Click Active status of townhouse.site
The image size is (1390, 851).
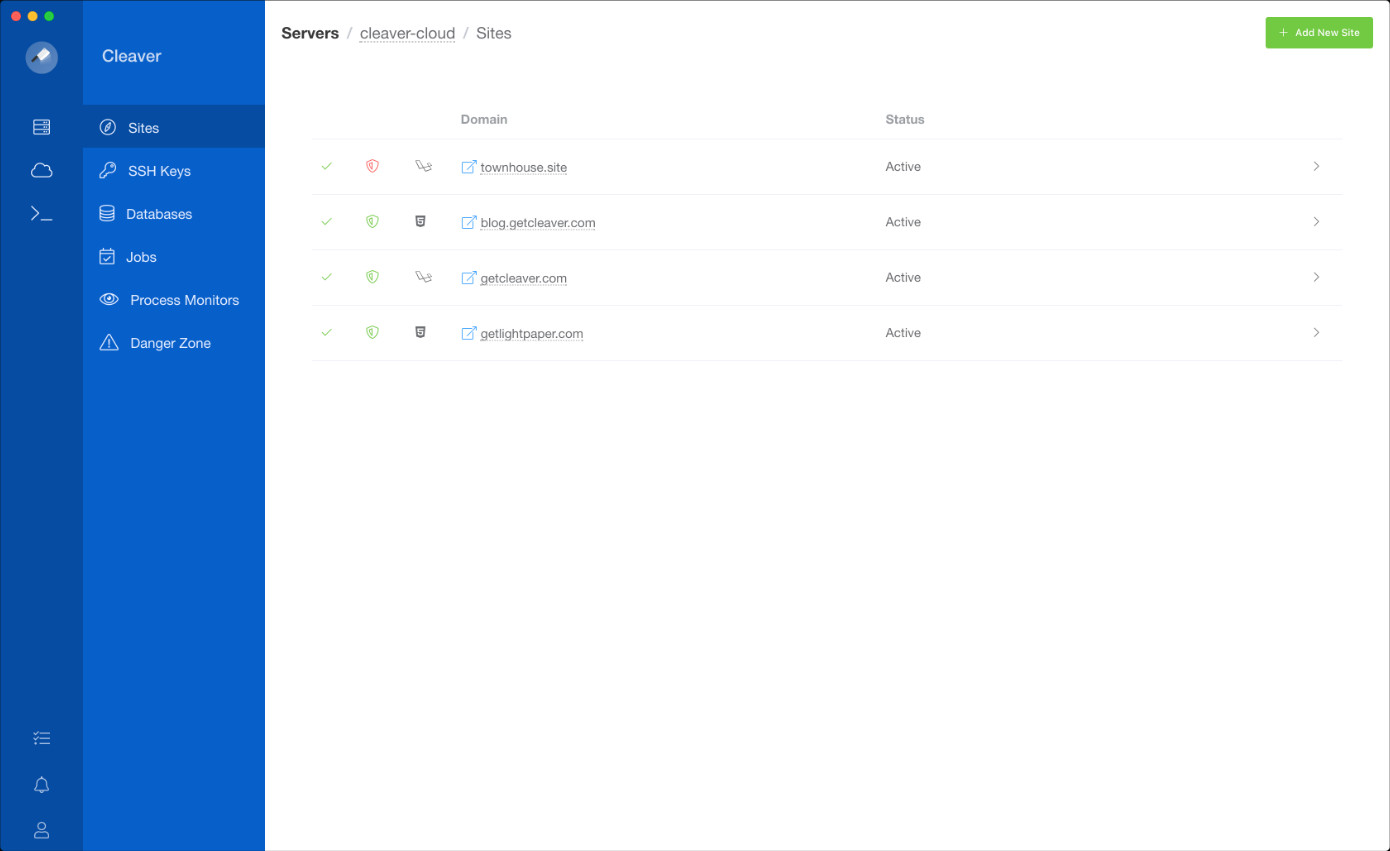(x=903, y=167)
